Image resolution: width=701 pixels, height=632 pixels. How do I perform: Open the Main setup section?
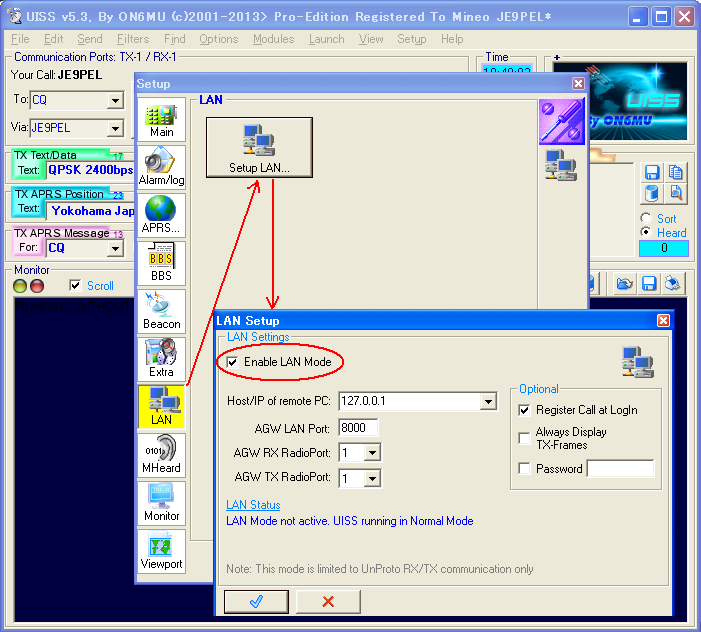point(161,120)
